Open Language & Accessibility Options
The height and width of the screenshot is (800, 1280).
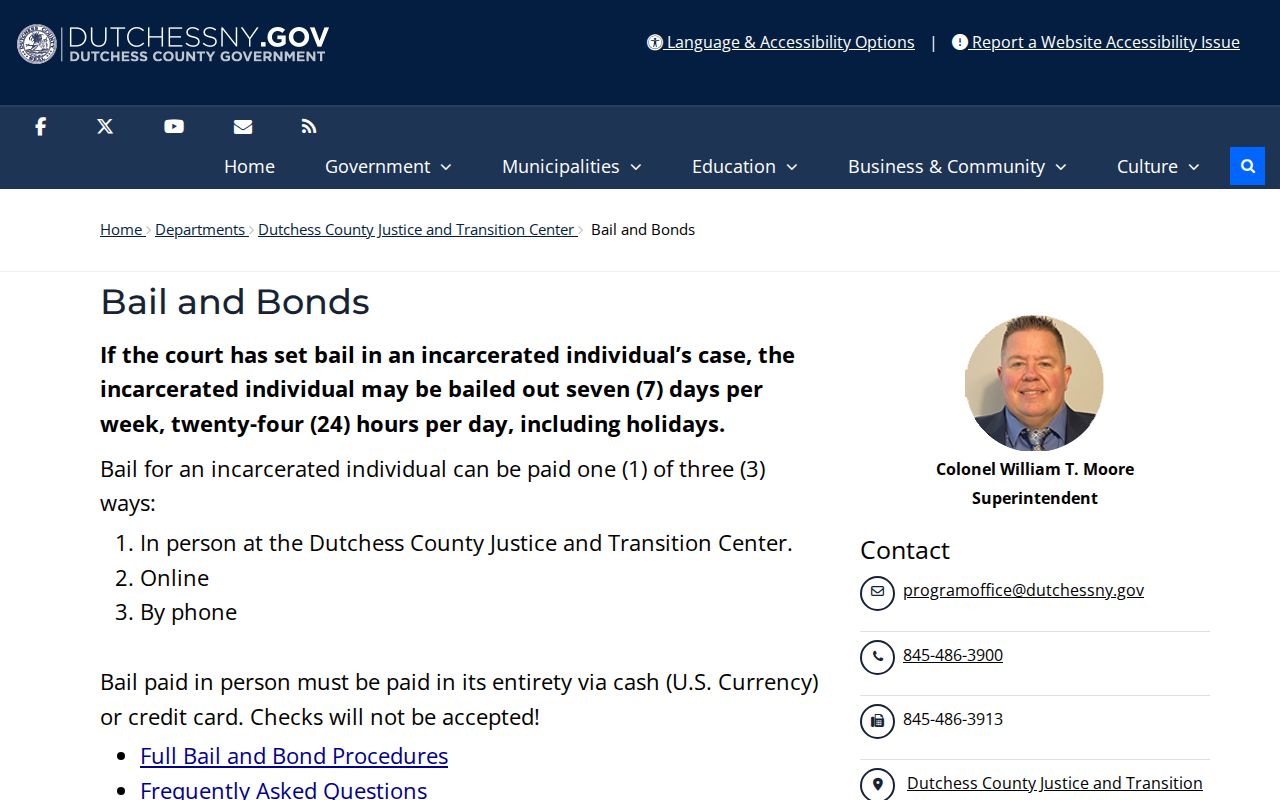[x=781, y=42]
